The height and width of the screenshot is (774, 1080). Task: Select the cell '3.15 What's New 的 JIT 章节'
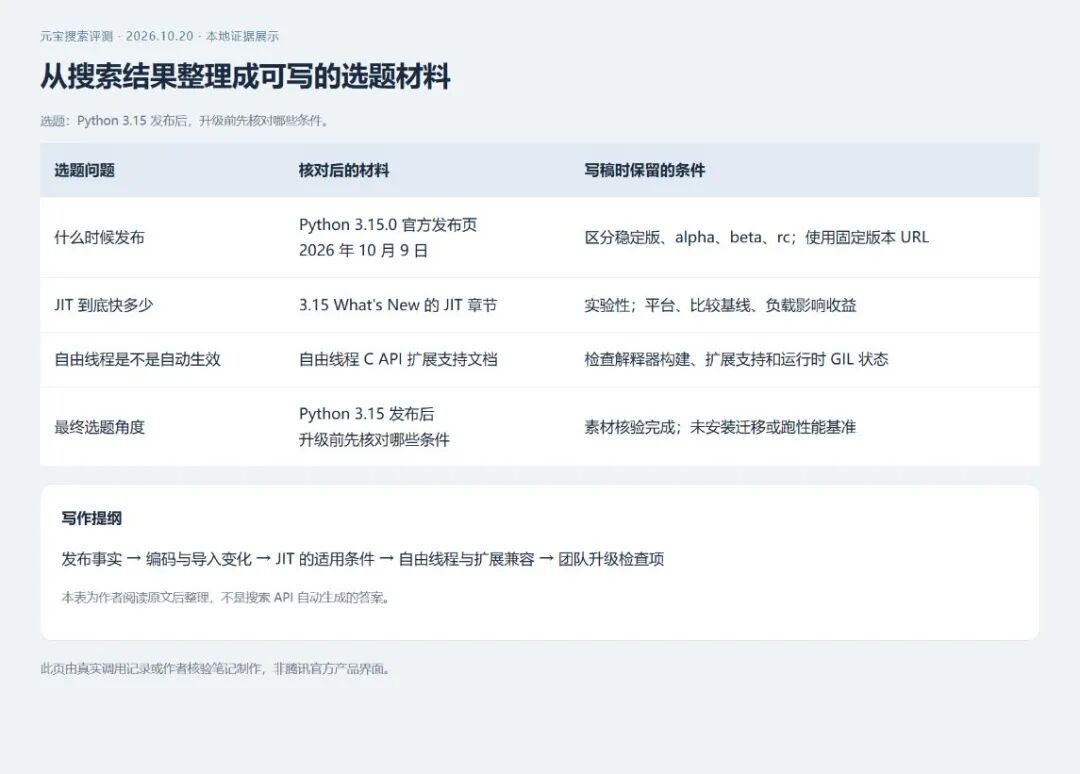point(397,305)
